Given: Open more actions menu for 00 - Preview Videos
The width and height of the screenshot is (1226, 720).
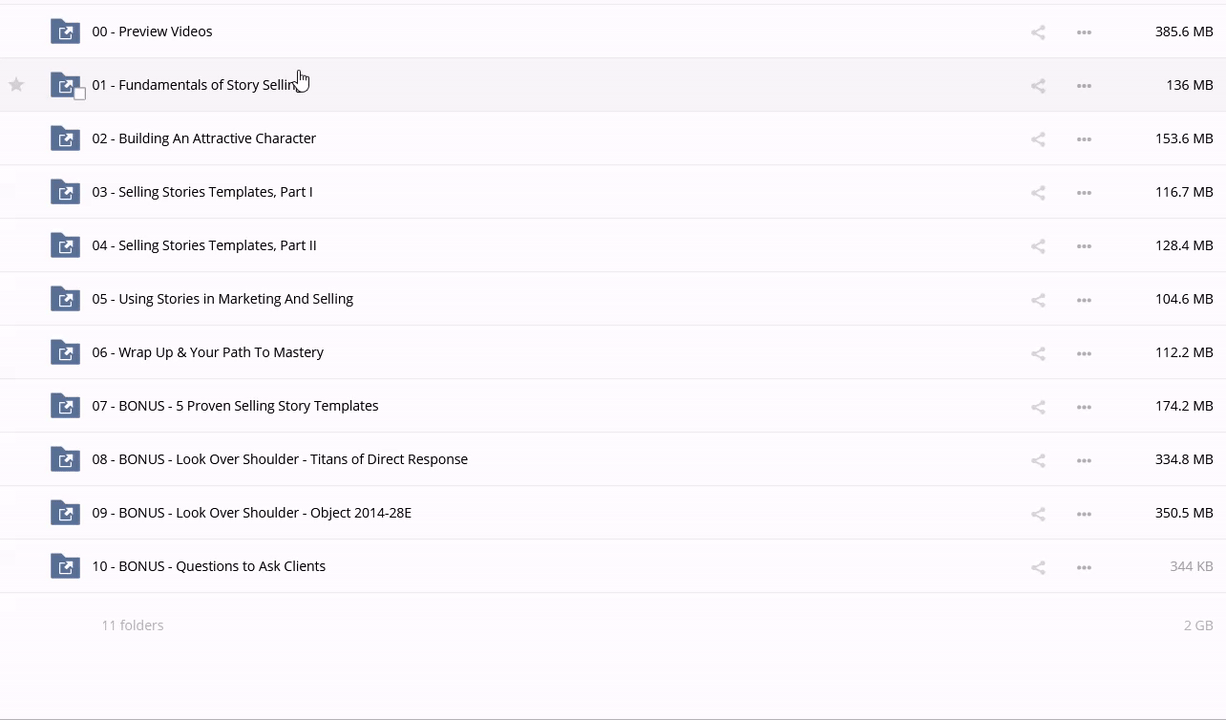Looking at the screenshot, I should pyautogui.click(x=1084, y=32).
